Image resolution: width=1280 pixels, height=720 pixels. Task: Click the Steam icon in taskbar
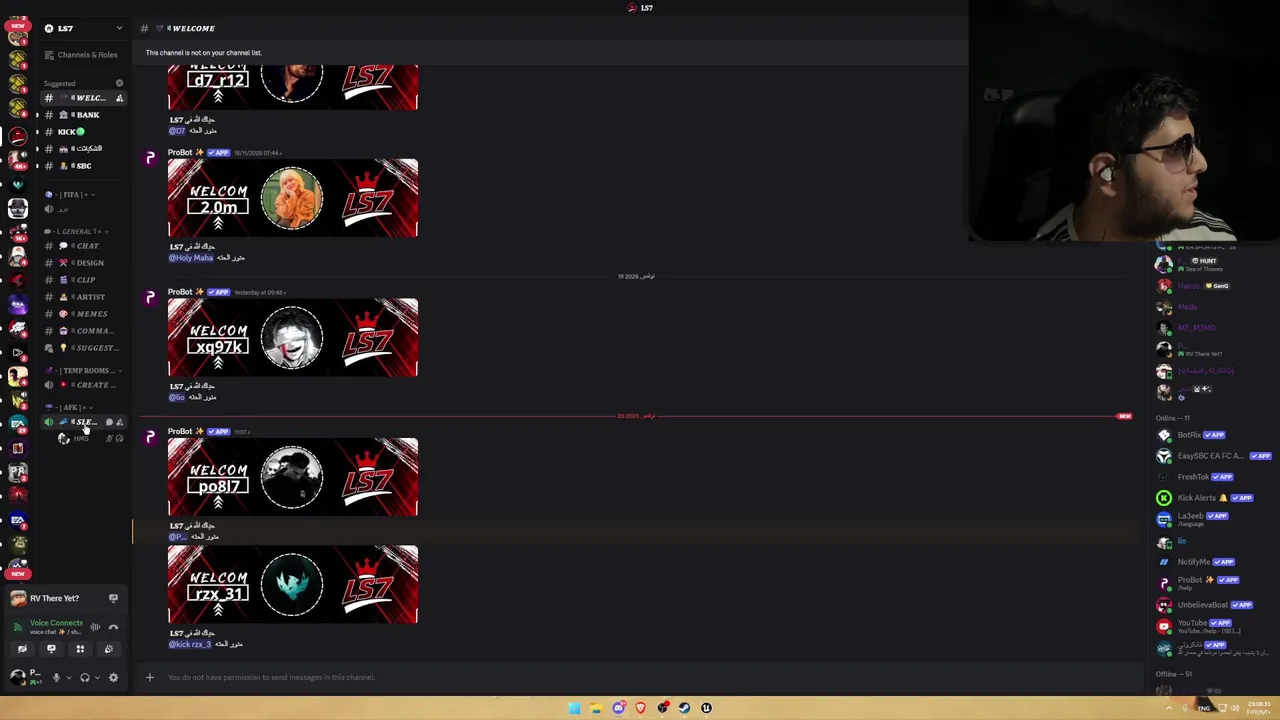click(x=684, y=708)
